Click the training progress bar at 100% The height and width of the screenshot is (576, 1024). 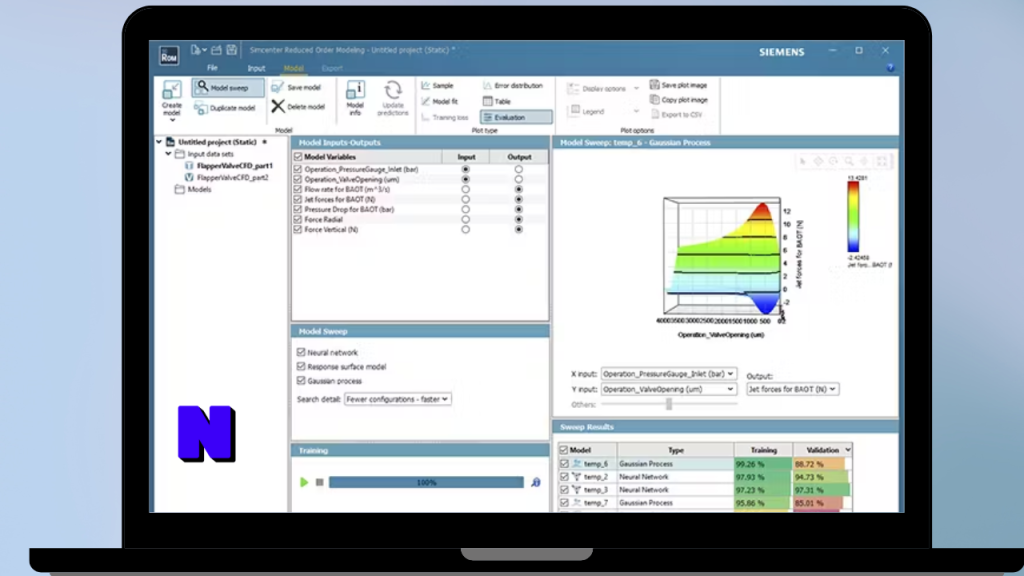click(x=426, y=483)
